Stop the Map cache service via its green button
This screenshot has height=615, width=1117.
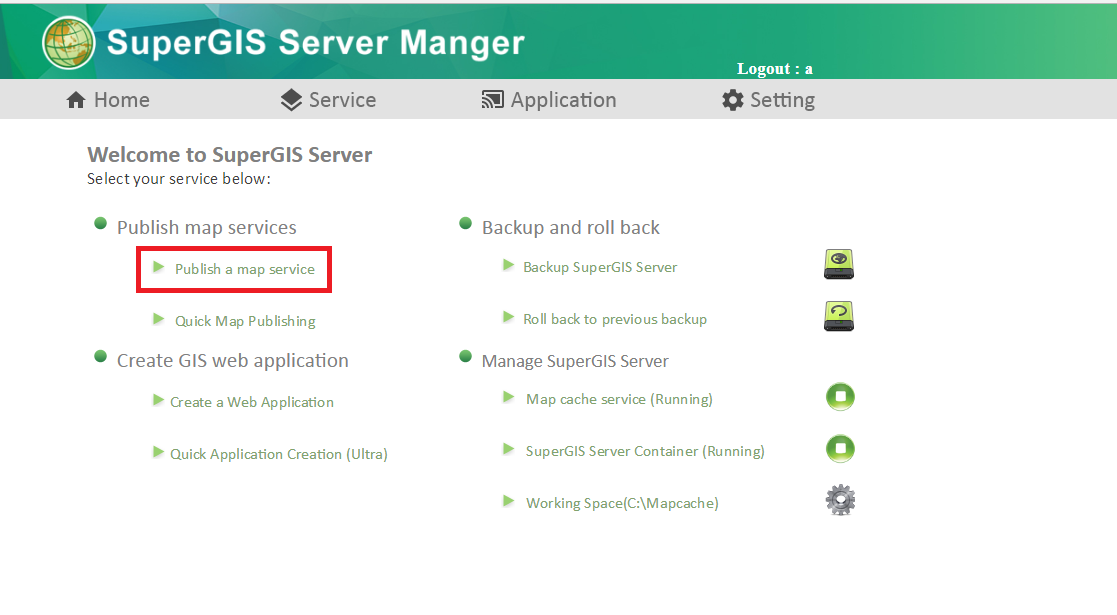[x=841, y=396]
